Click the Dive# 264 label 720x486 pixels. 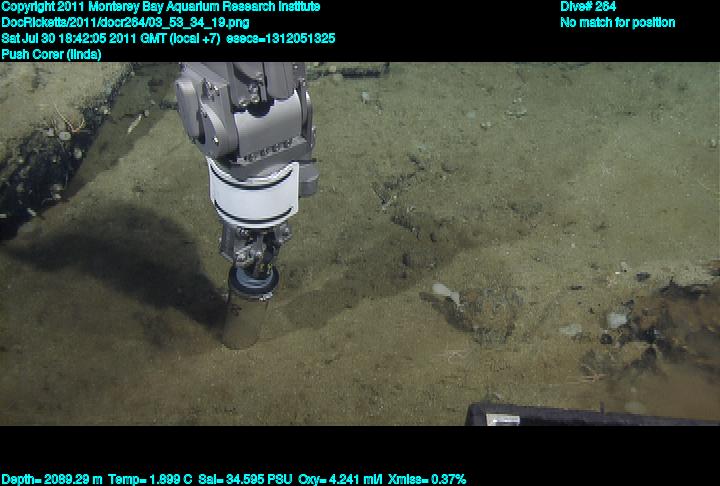588,7
